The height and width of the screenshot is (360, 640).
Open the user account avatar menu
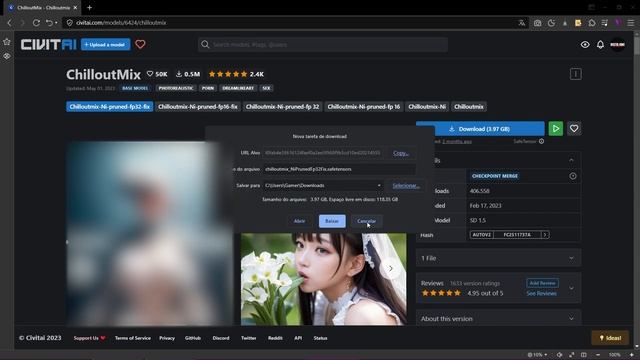[618, 44]
